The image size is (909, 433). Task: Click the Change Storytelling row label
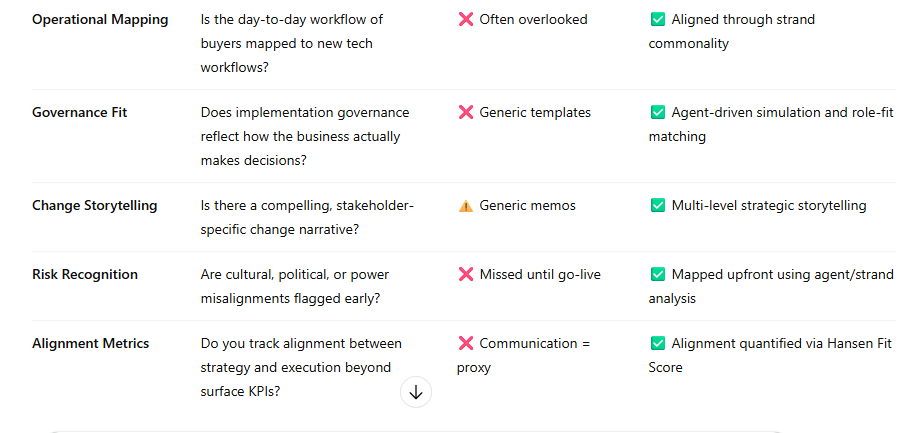pos(95,206)
